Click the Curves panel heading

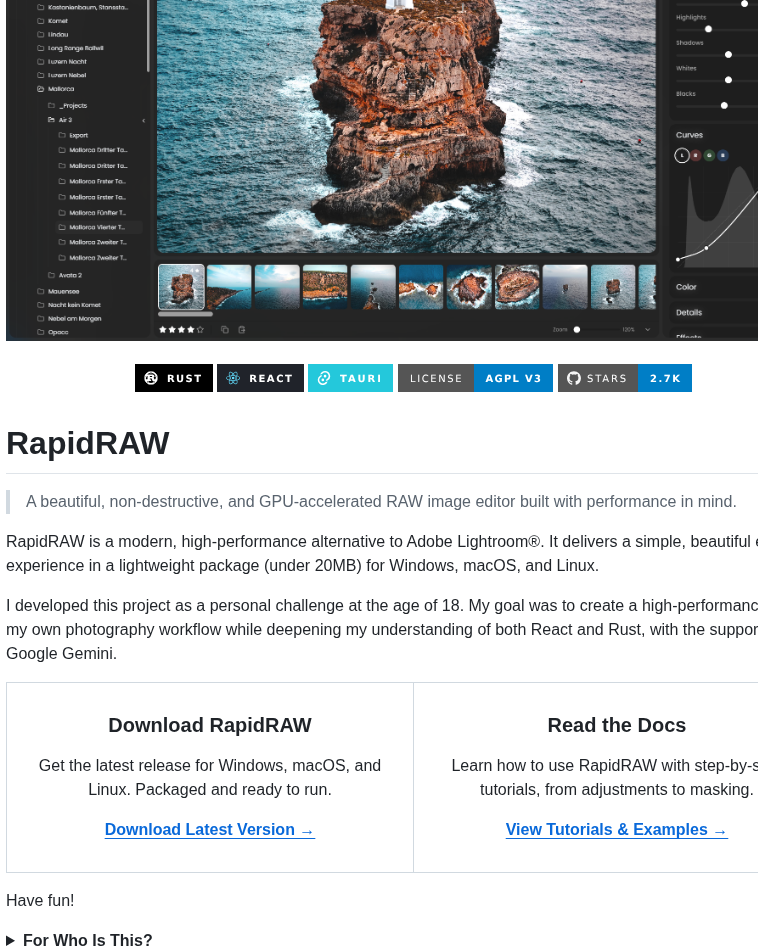click(x=690, y=135)
